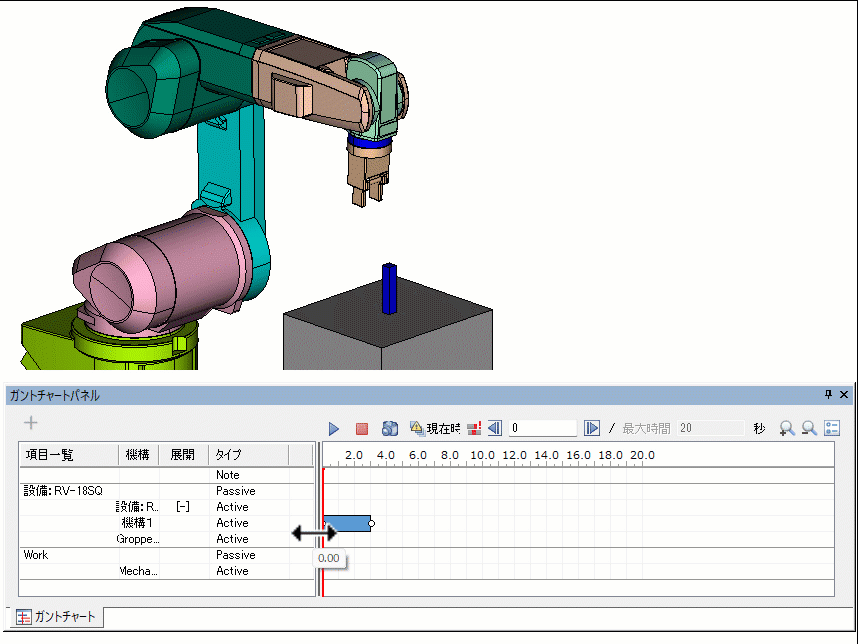Close the ガントチャートパネル panel
The width and height of the screenshot is (858, 644).
click(844, 395)
